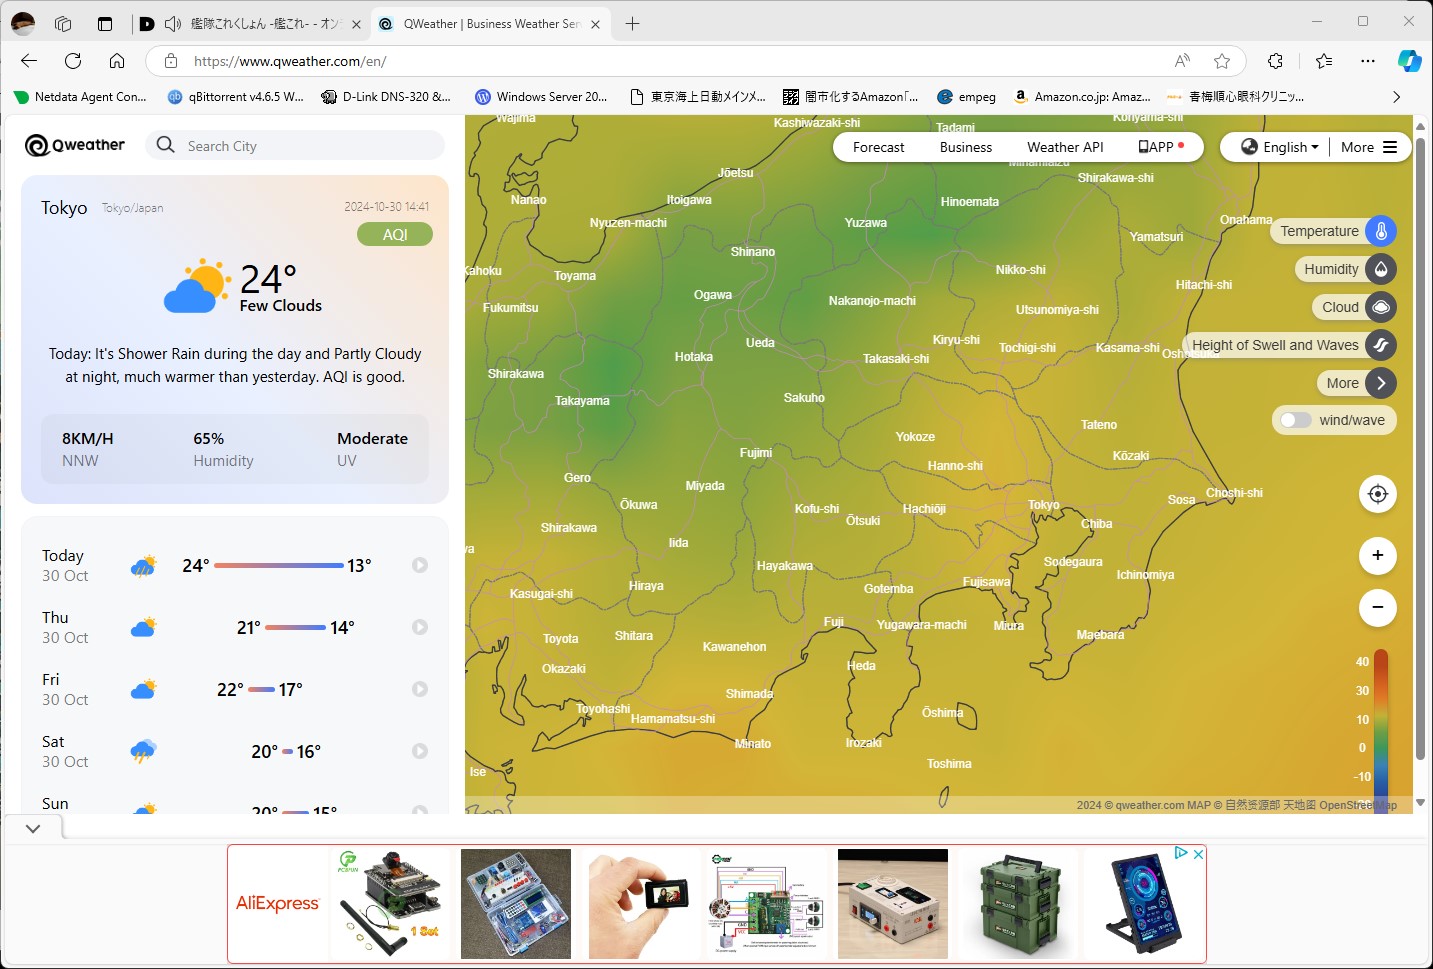Open the tab actions menu icon
Viewport: 1433px width, 969px height.
click(x=105, y=24)
